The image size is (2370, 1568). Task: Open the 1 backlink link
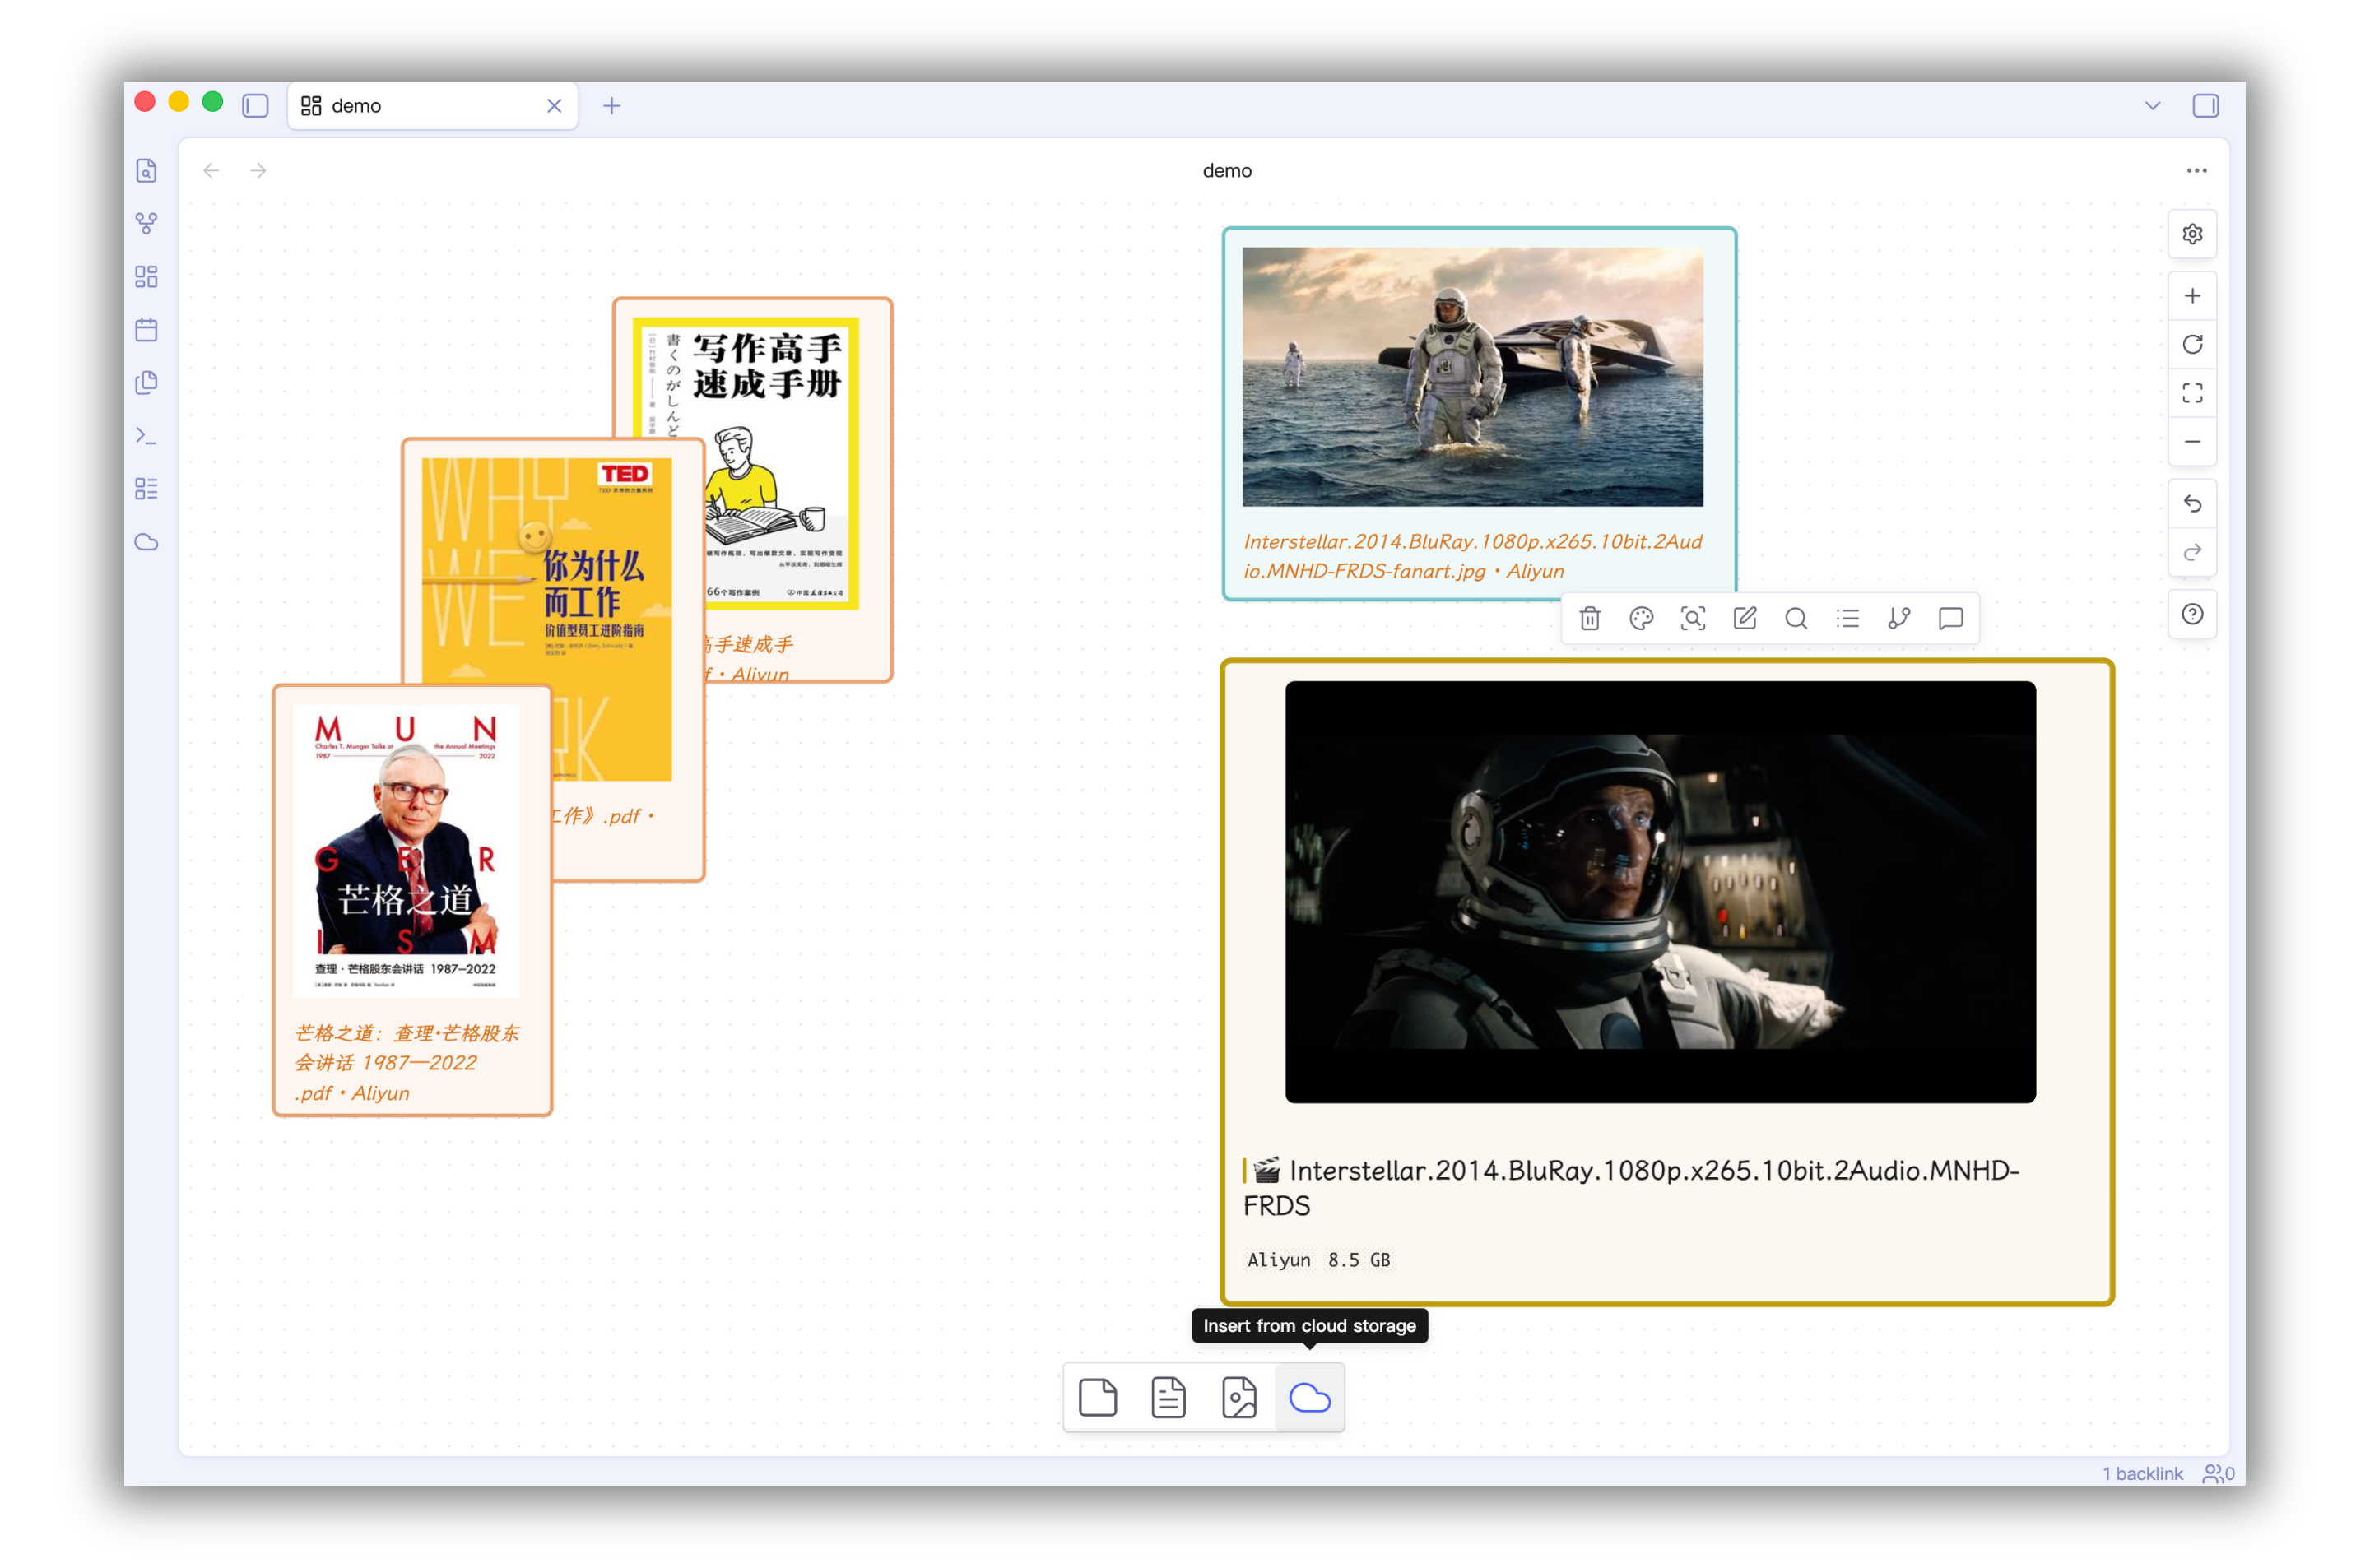coord(2142,1474)
